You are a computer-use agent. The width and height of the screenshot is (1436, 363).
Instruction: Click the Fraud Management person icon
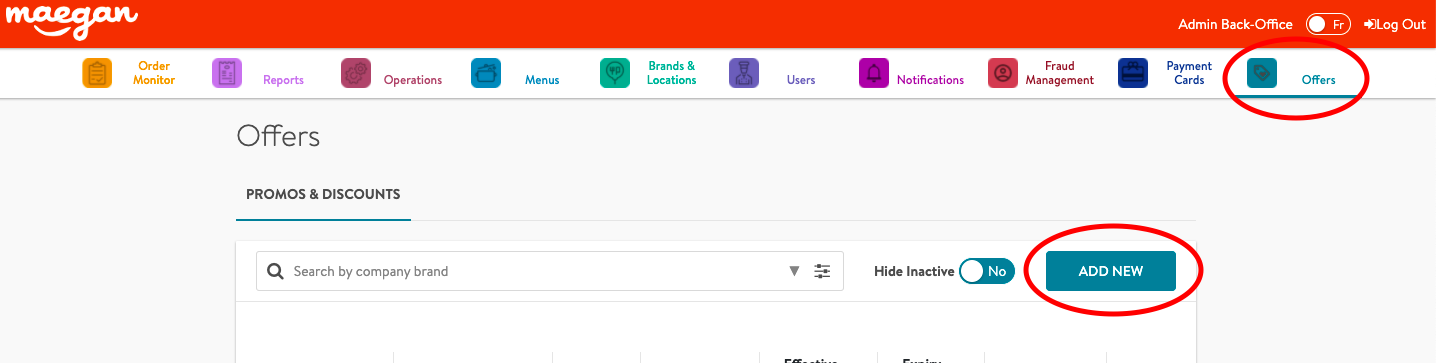click(1003, 73)
